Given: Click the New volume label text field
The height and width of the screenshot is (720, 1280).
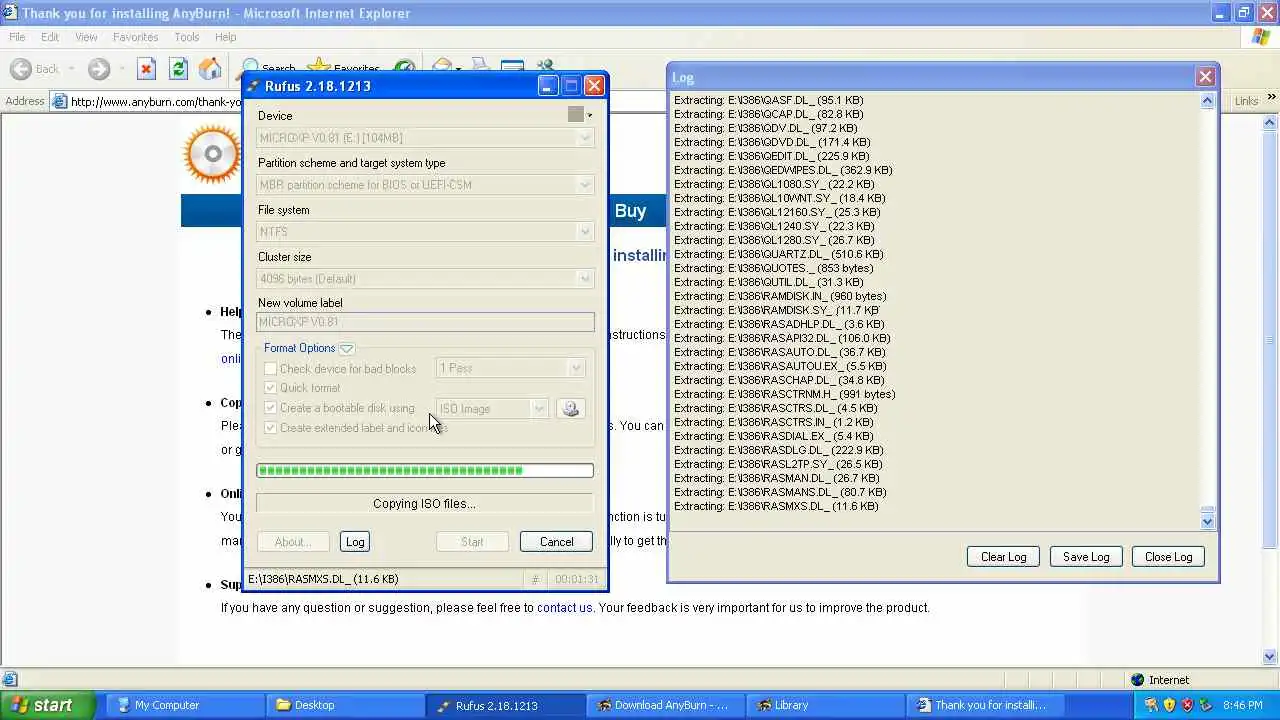Looking at the screenshot, I should coord(425,322).
